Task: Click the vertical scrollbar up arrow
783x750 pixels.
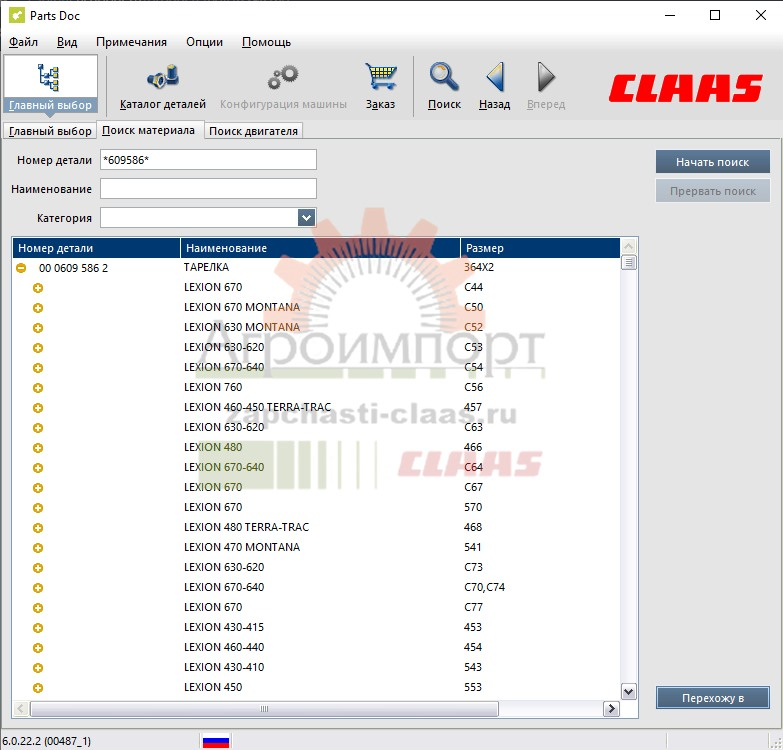Action: point(628,246)
